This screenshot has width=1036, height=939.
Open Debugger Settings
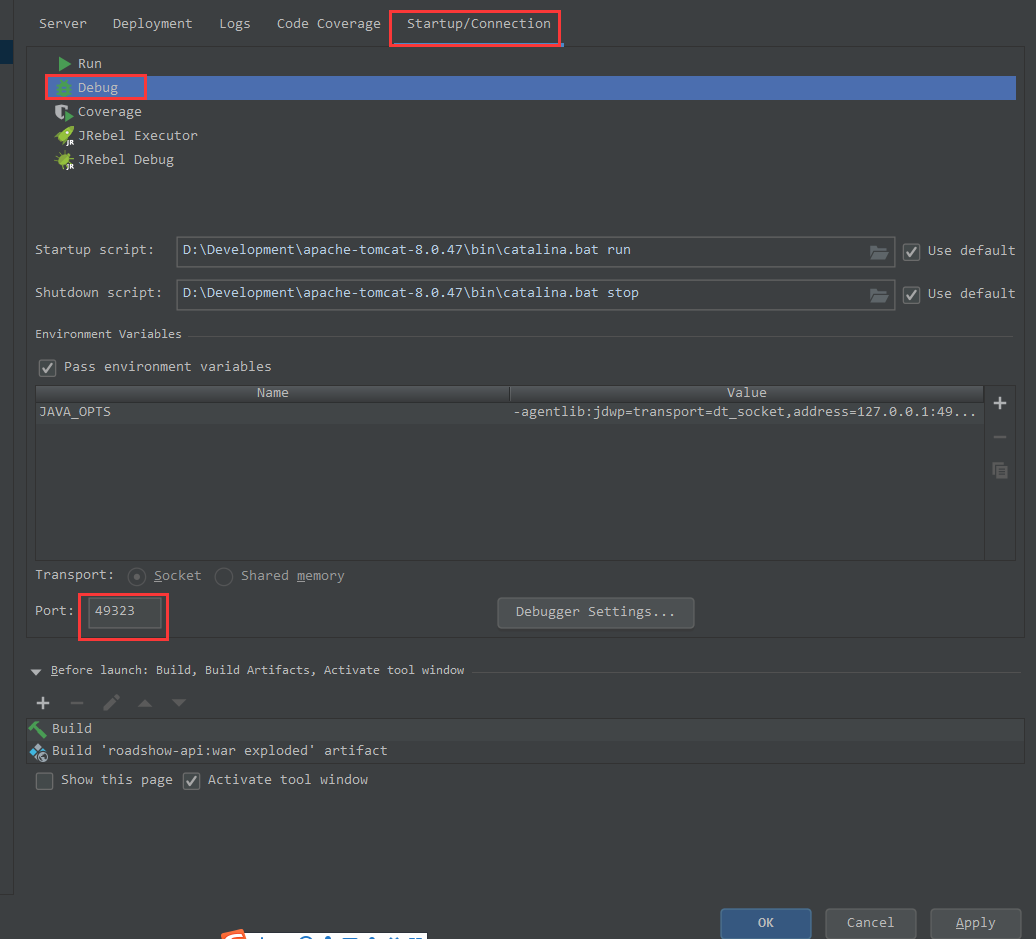point(595,612)
